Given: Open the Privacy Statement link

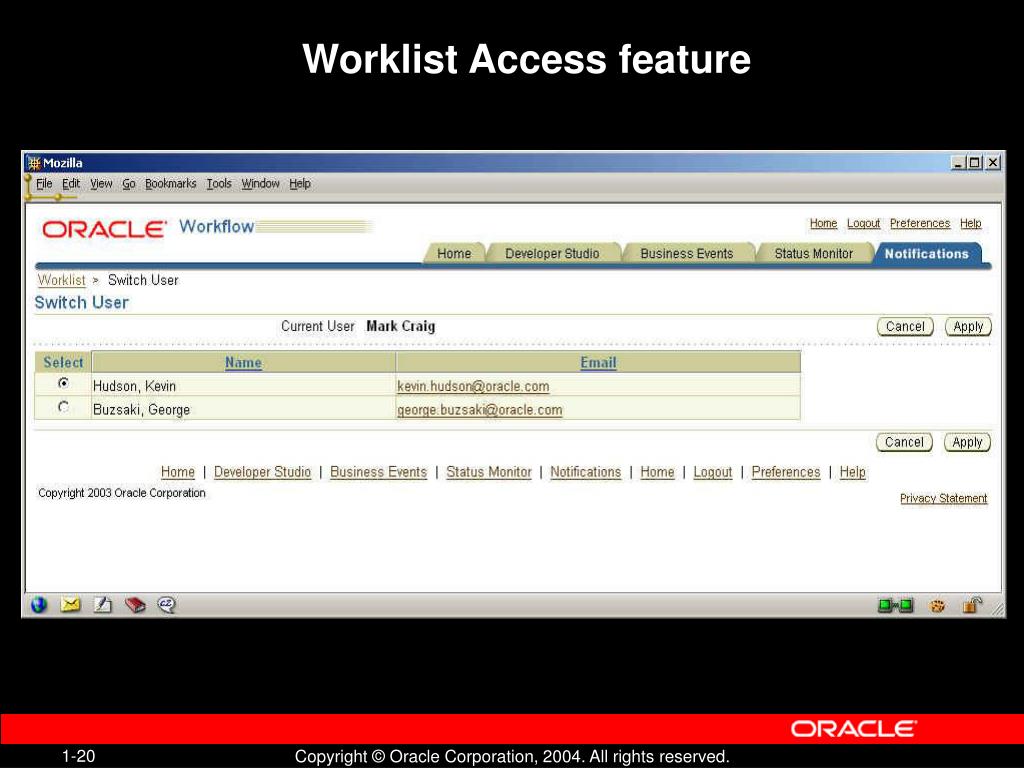Looking at the screenshot, I should tap(943, 498).
